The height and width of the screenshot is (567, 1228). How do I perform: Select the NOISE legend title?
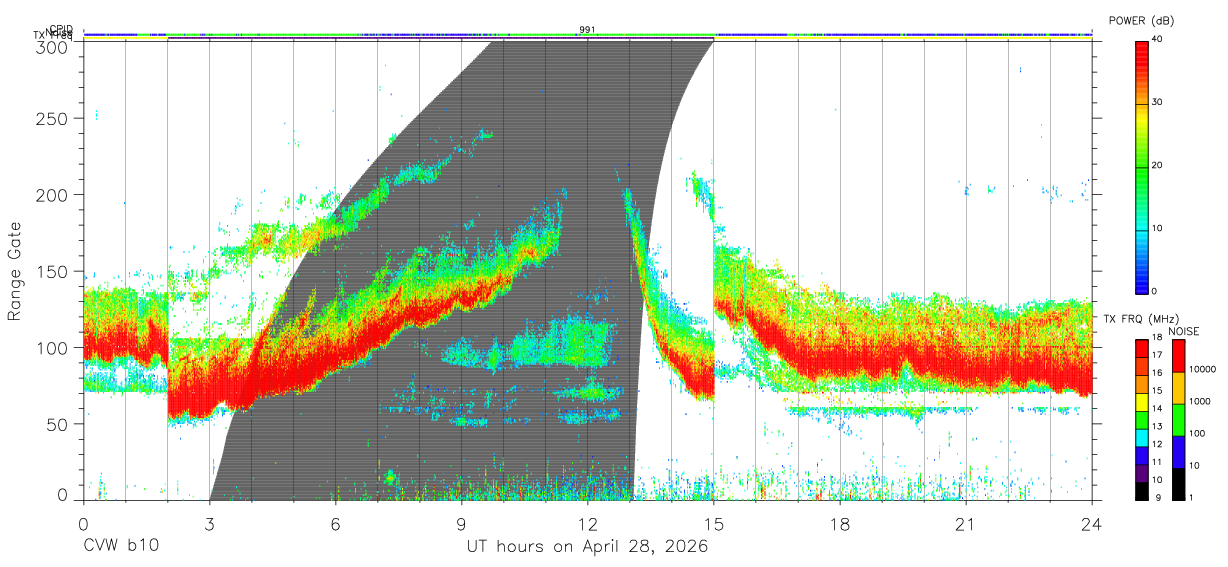[x=1186, y=330]
